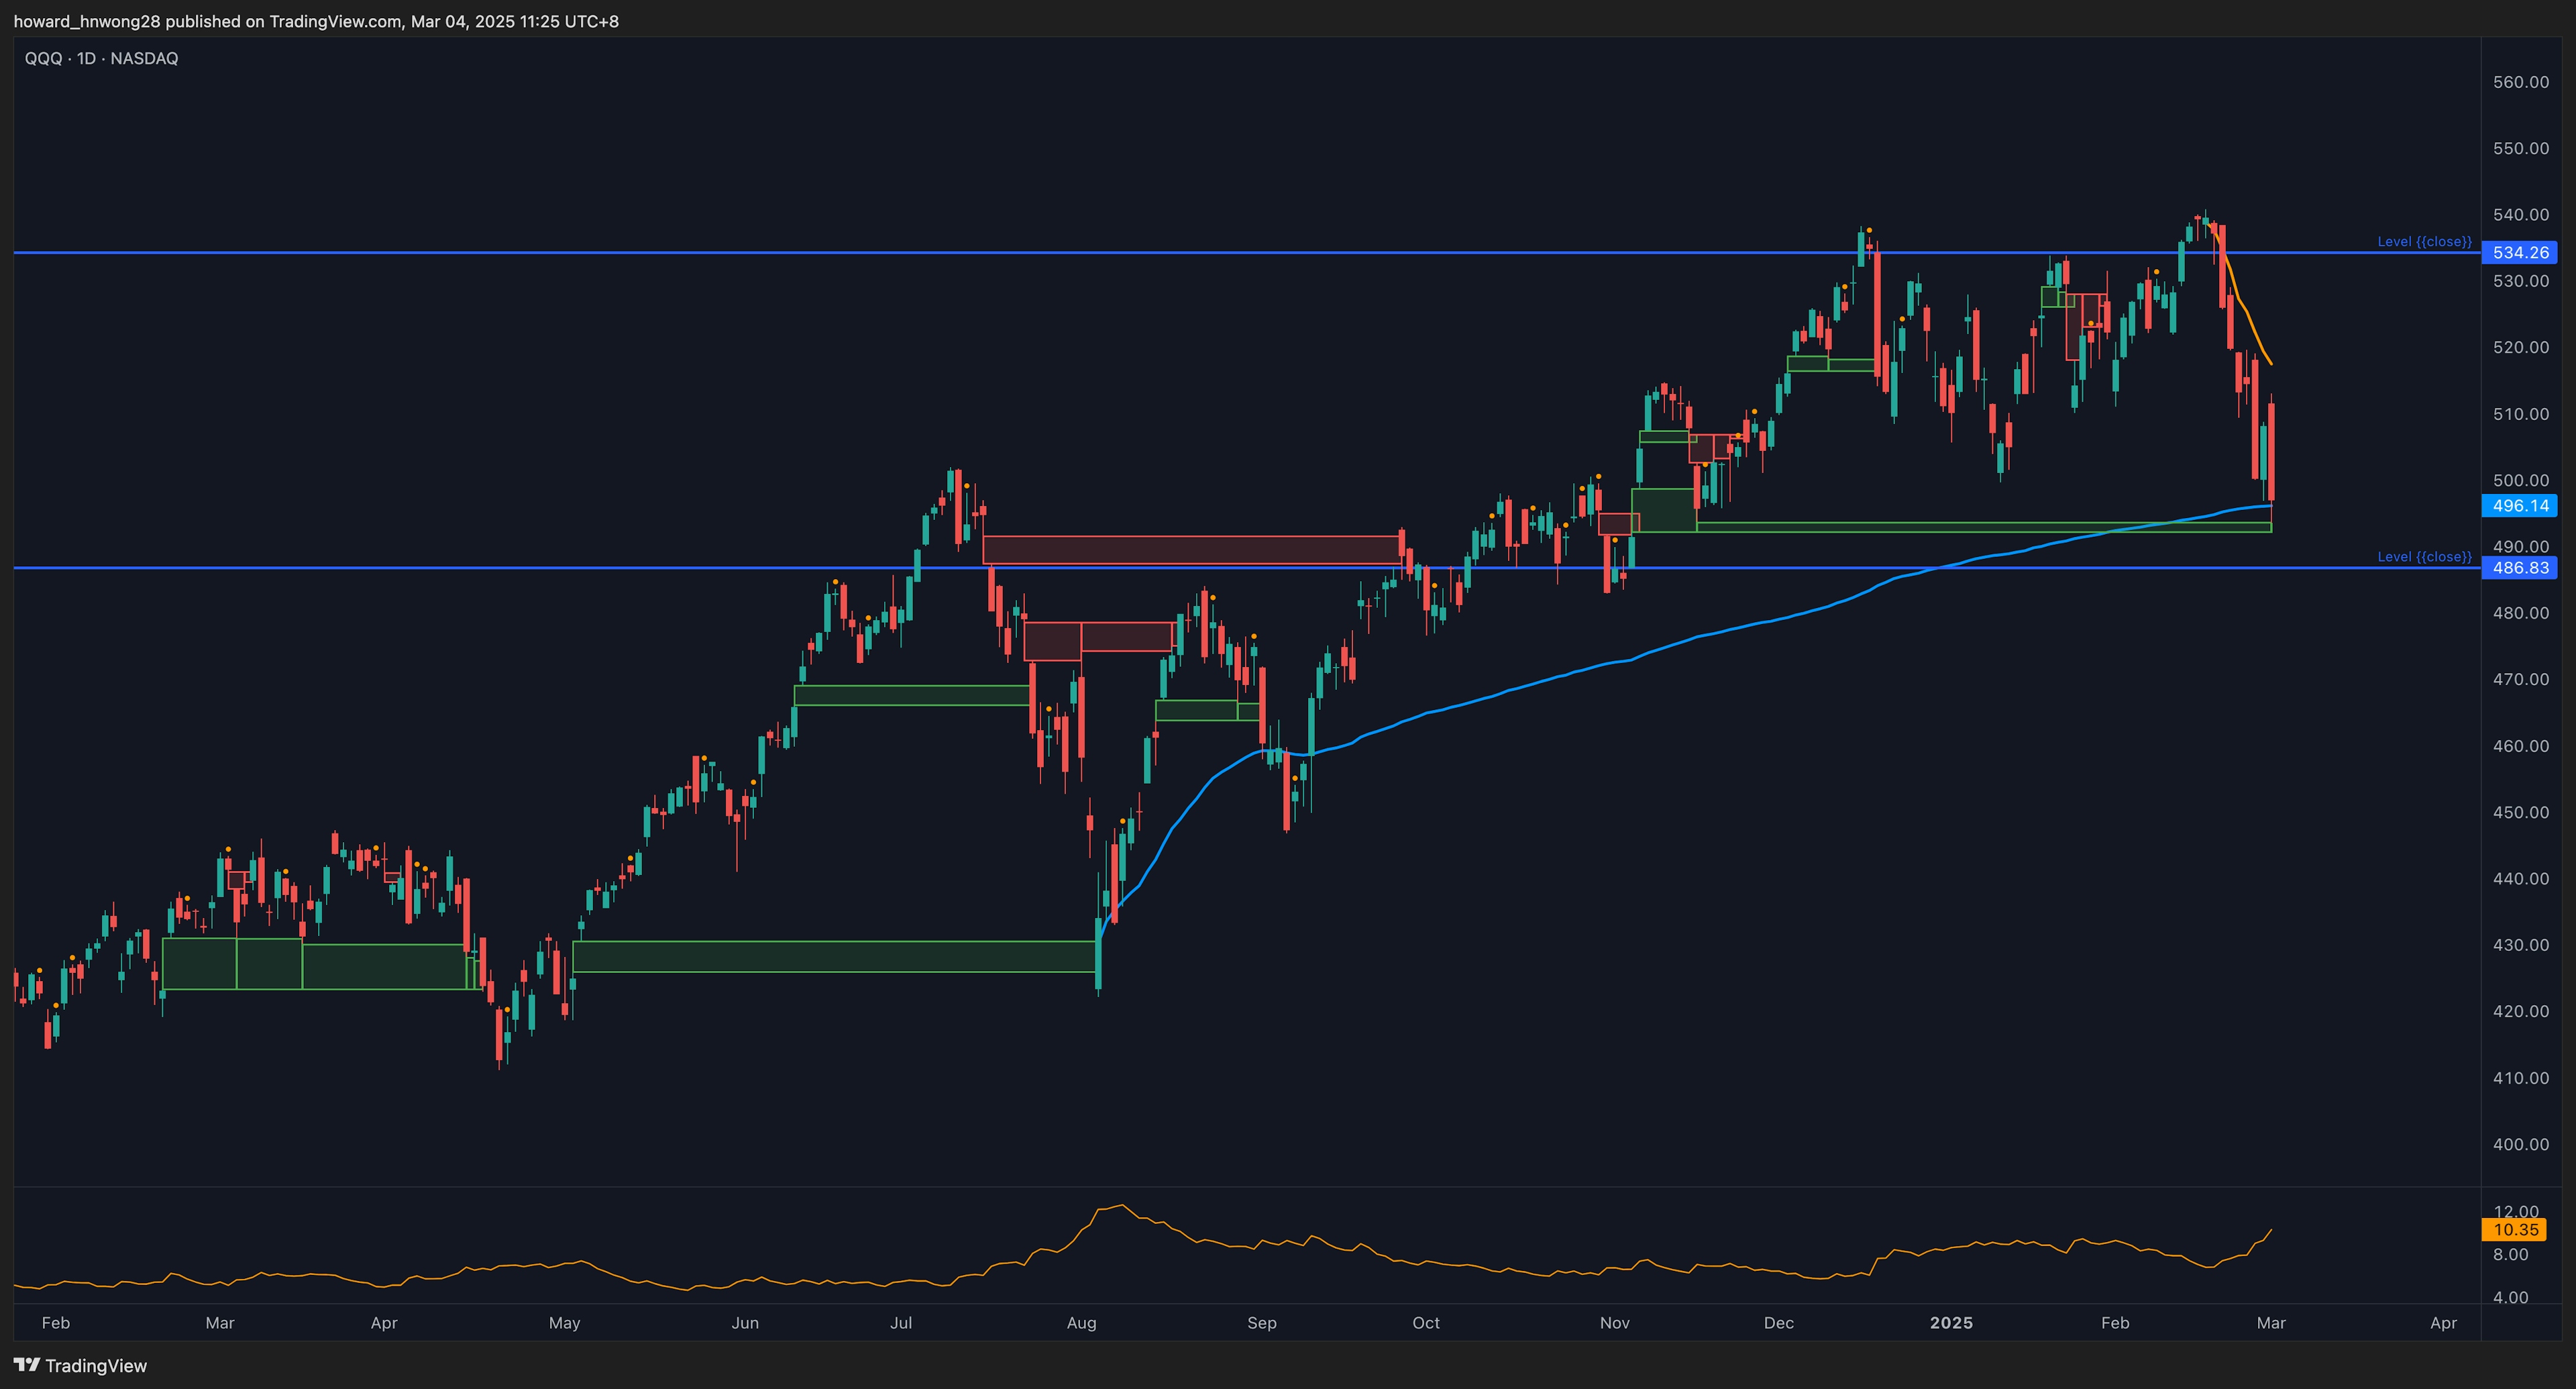The width and height of the screenshot is (2576, 1389).
Task: Click the QQQ · 1D · NASDAQ symbol label
Action: click(x=101, y=58)
